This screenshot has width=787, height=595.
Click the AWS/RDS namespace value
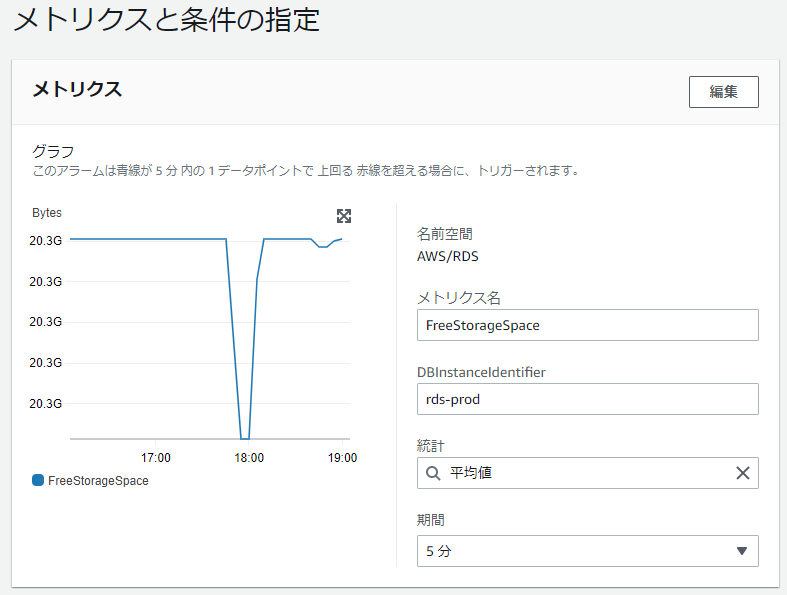[x=448, y=257]
